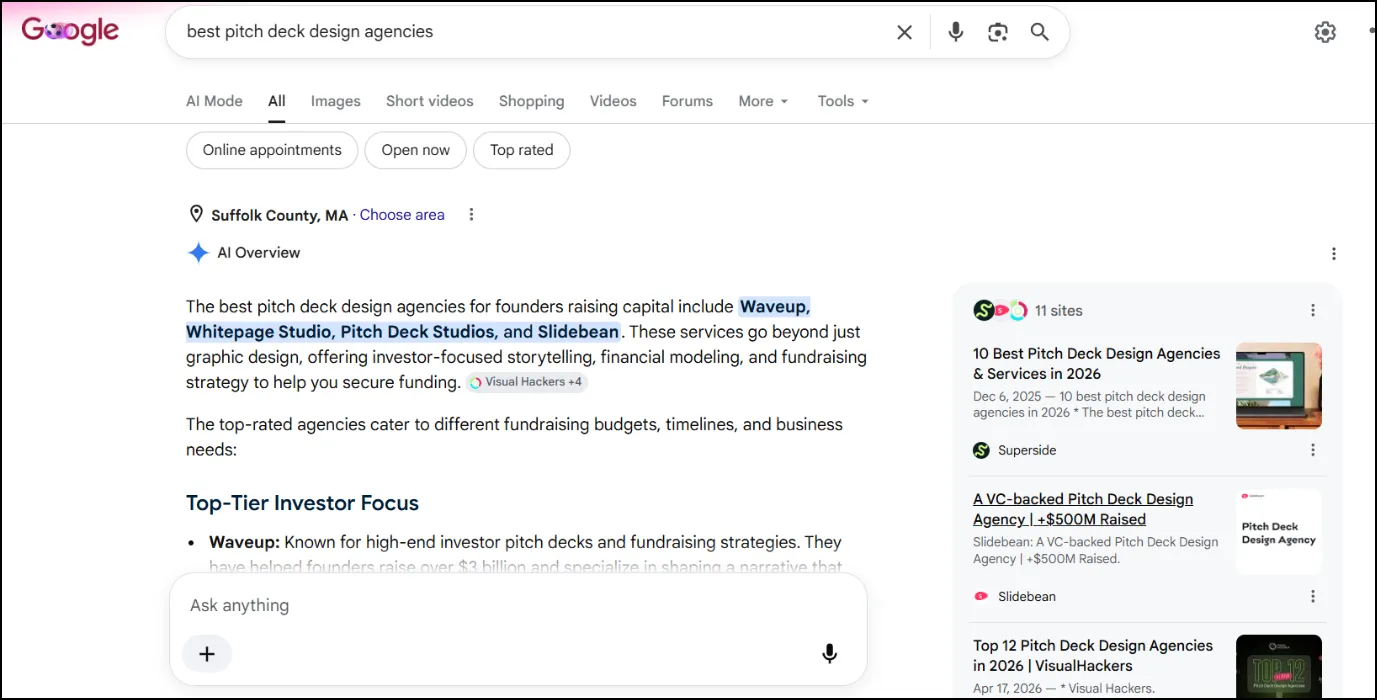Click the VisualHackers Top 12 thumbnail

click(1279, 666)
